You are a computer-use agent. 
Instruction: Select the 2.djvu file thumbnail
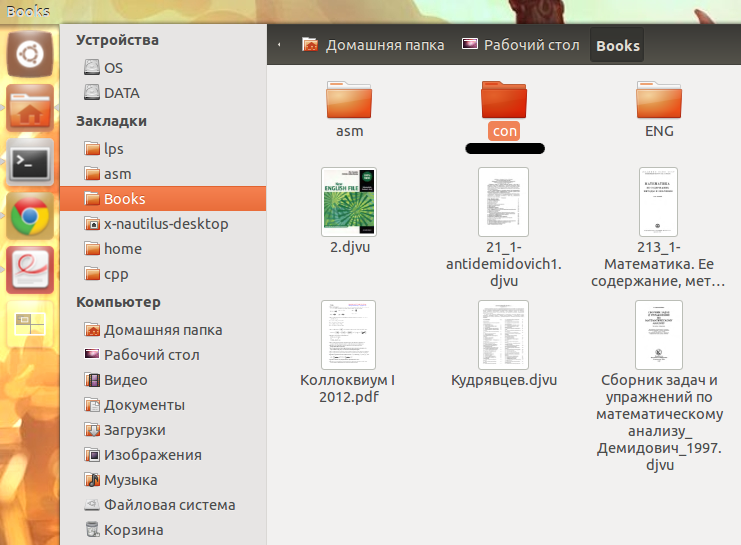click(x=349, y=202)
